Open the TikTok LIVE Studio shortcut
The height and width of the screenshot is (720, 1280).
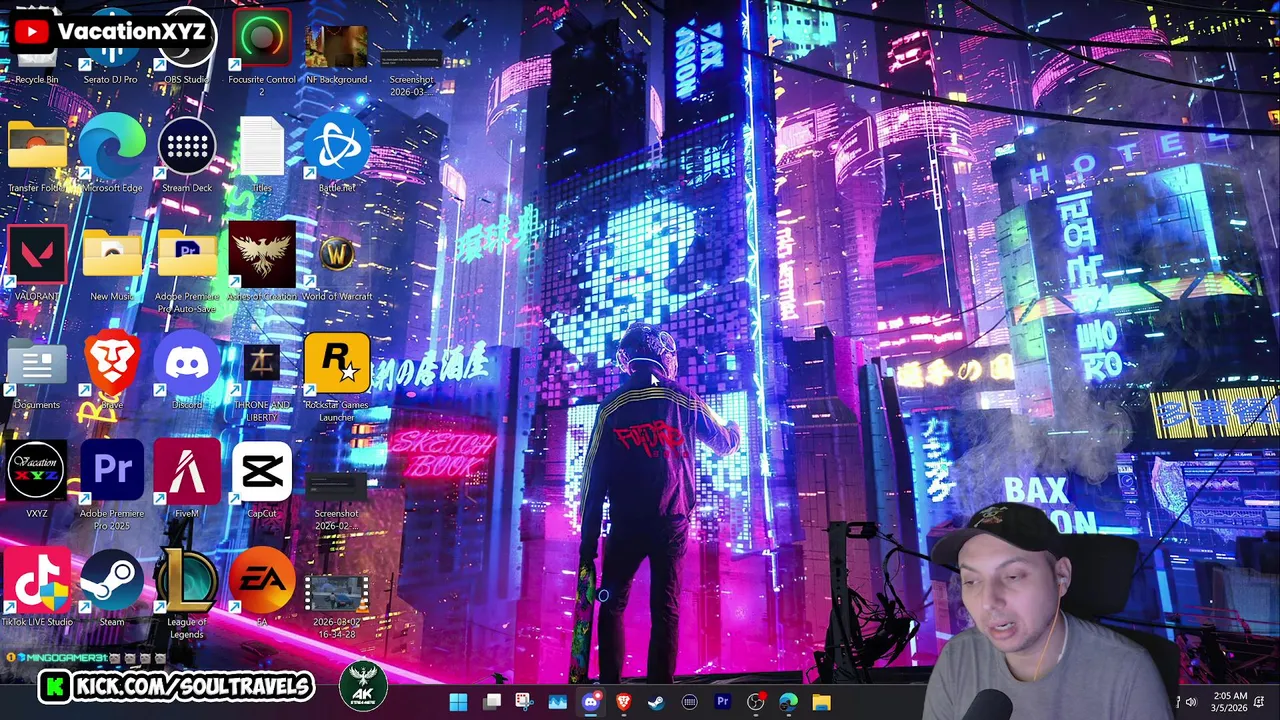point(37,588)
